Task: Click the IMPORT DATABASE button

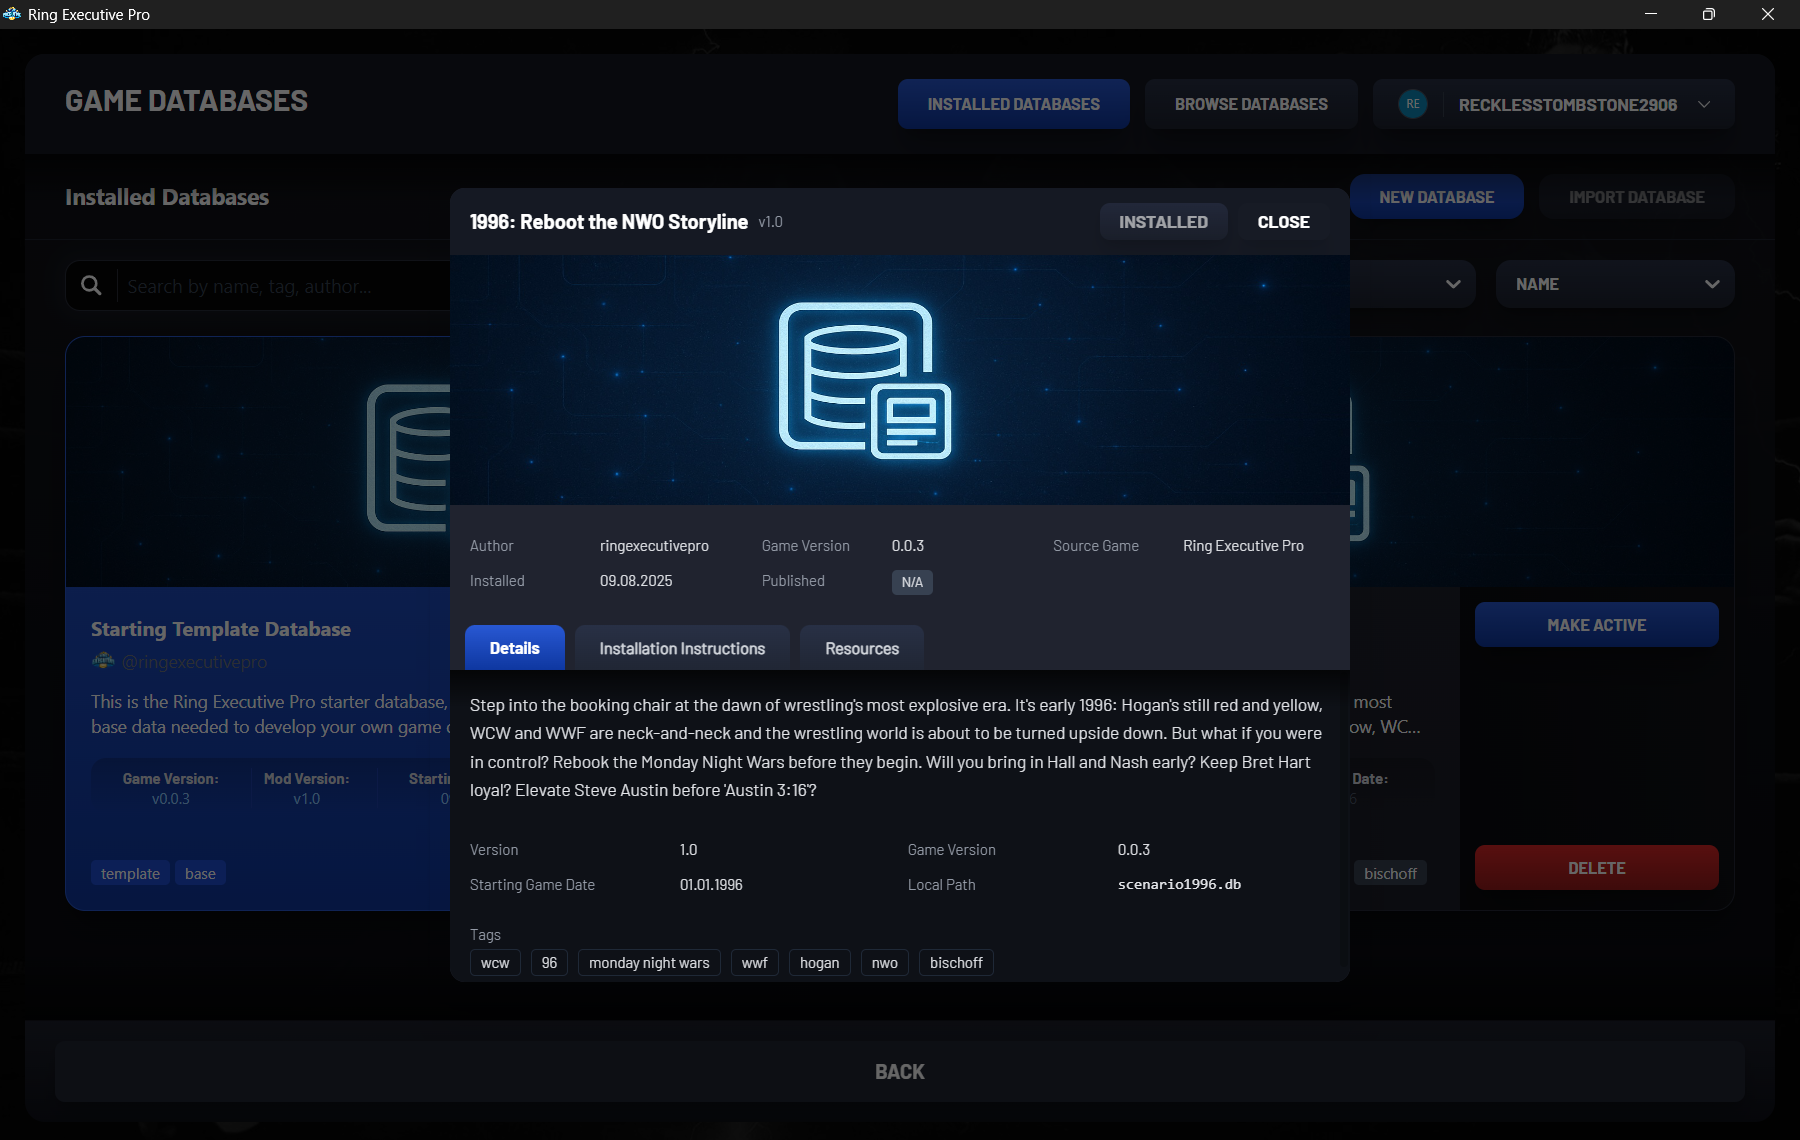Action: [1636, 197]
